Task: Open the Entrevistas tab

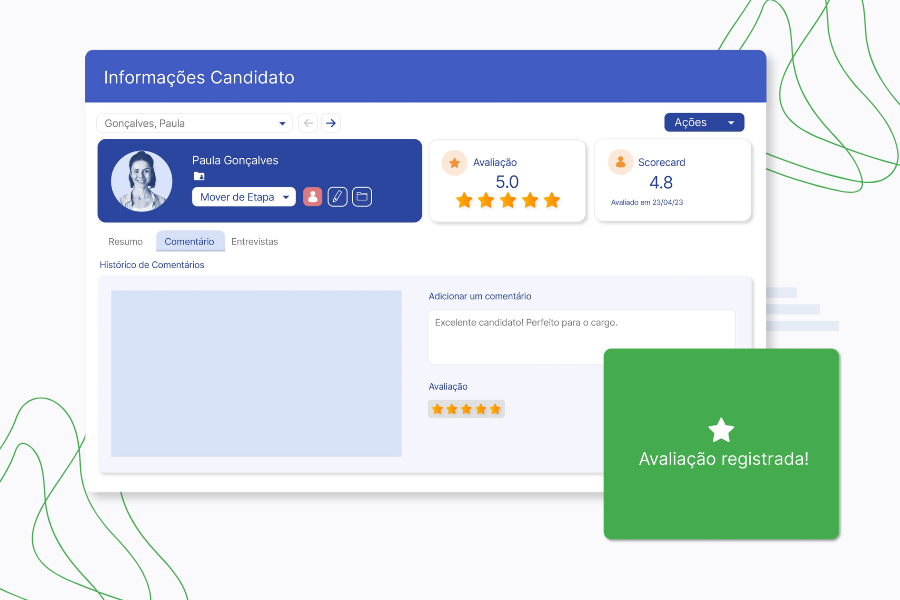Action: pyautogui.click(x=255, y=242)
